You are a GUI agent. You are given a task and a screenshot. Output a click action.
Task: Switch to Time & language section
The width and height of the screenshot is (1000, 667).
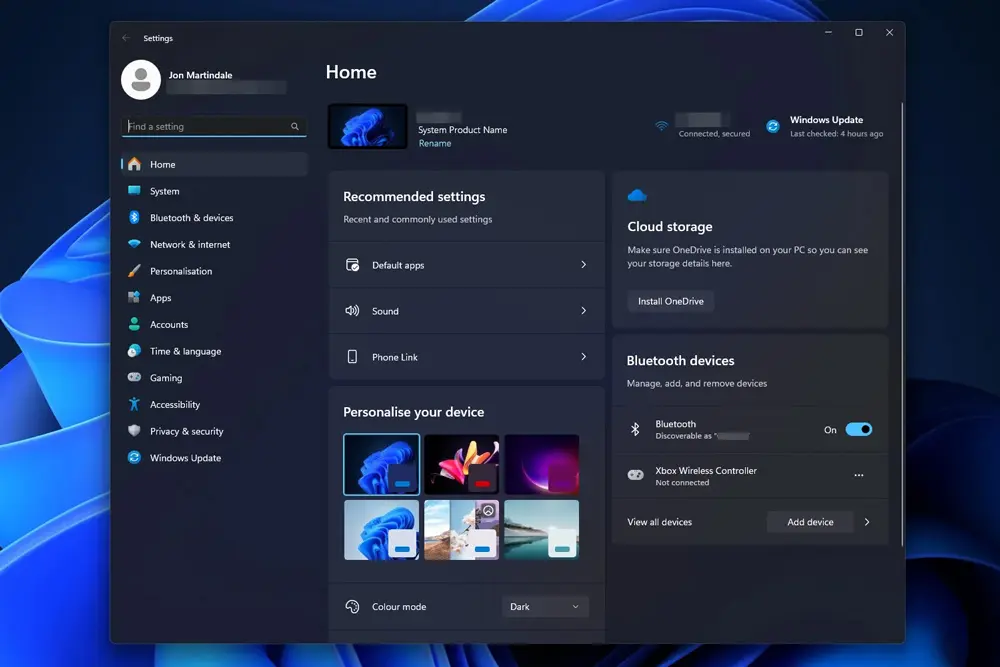(x=214, y=351)
